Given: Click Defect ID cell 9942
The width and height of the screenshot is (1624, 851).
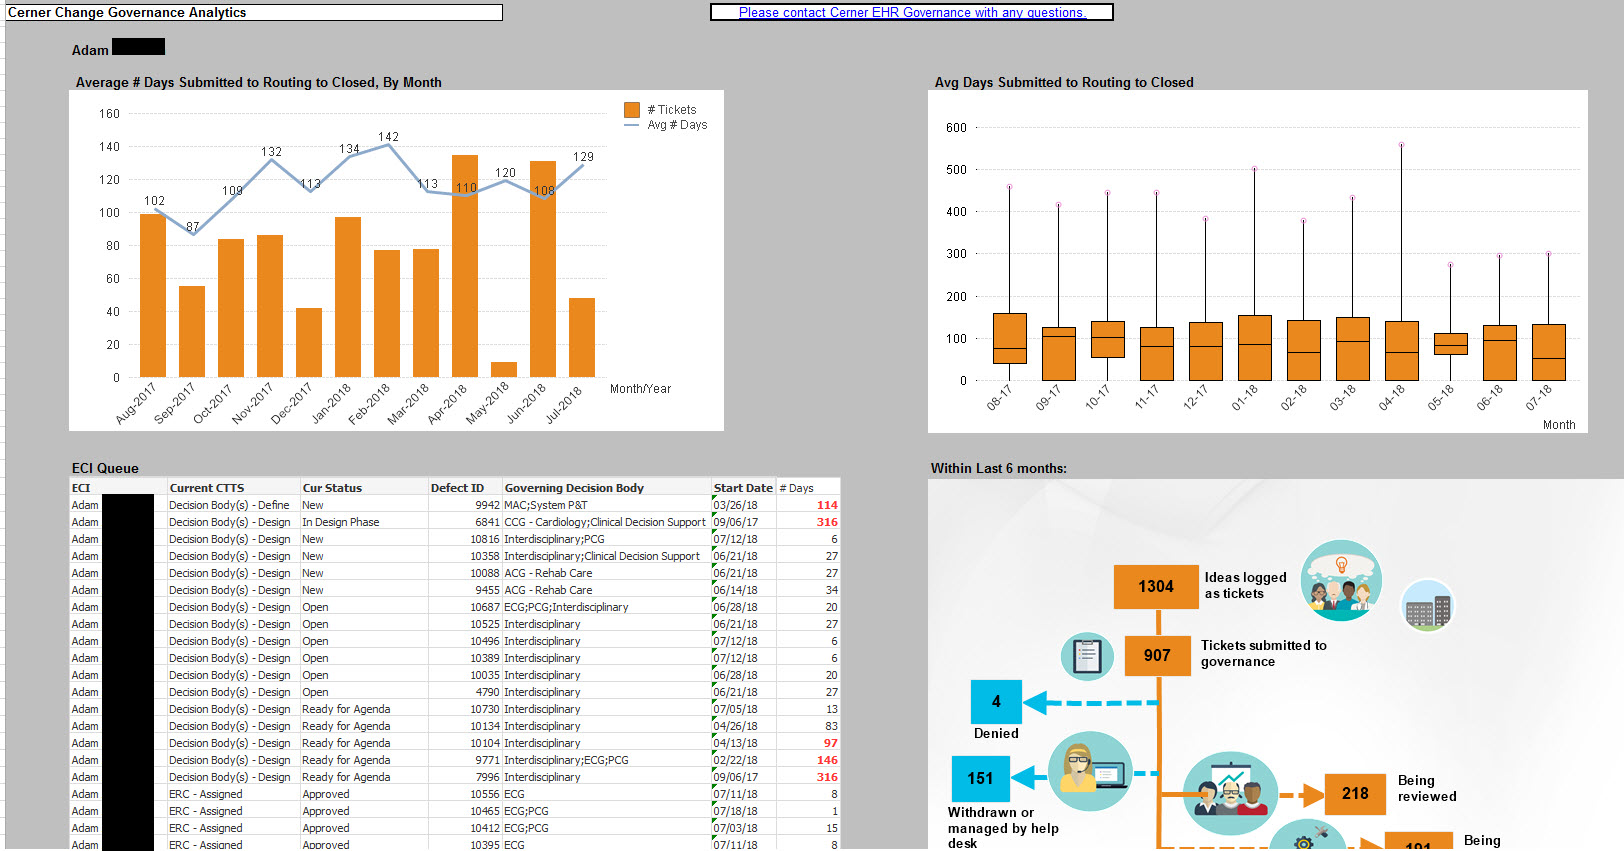Looking at the screenshot, I should 465,505.
